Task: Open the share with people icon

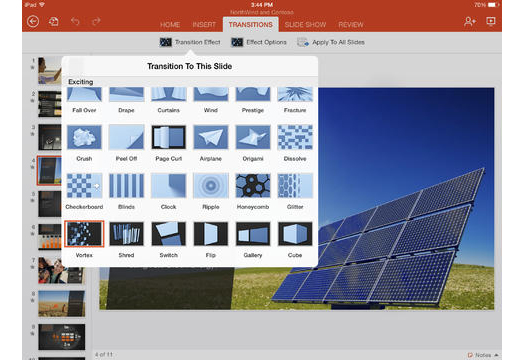Action: (470, 22)
